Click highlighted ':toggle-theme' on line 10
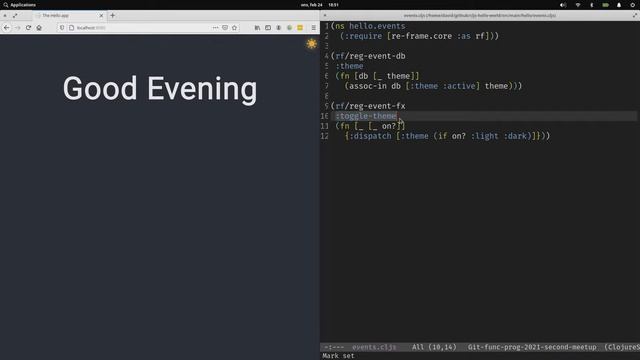This screenshot has width=640, height=360. point(366,116)
